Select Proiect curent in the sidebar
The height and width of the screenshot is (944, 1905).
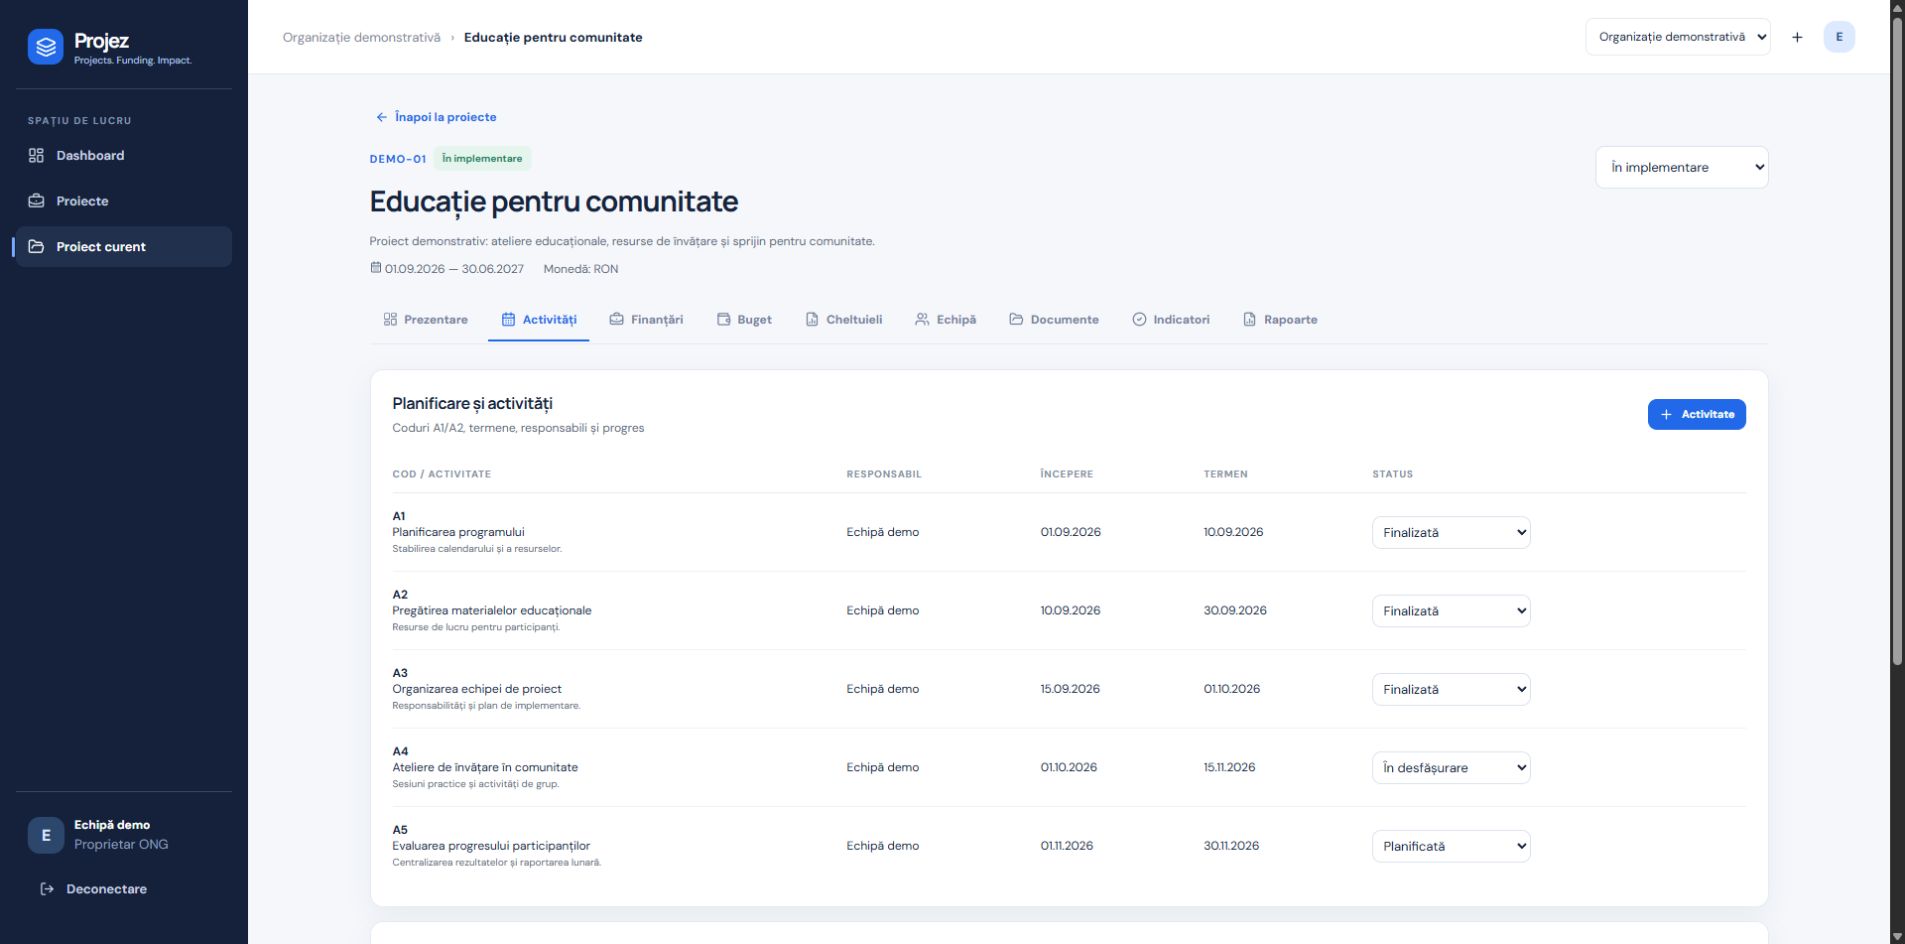click(124, 247)
